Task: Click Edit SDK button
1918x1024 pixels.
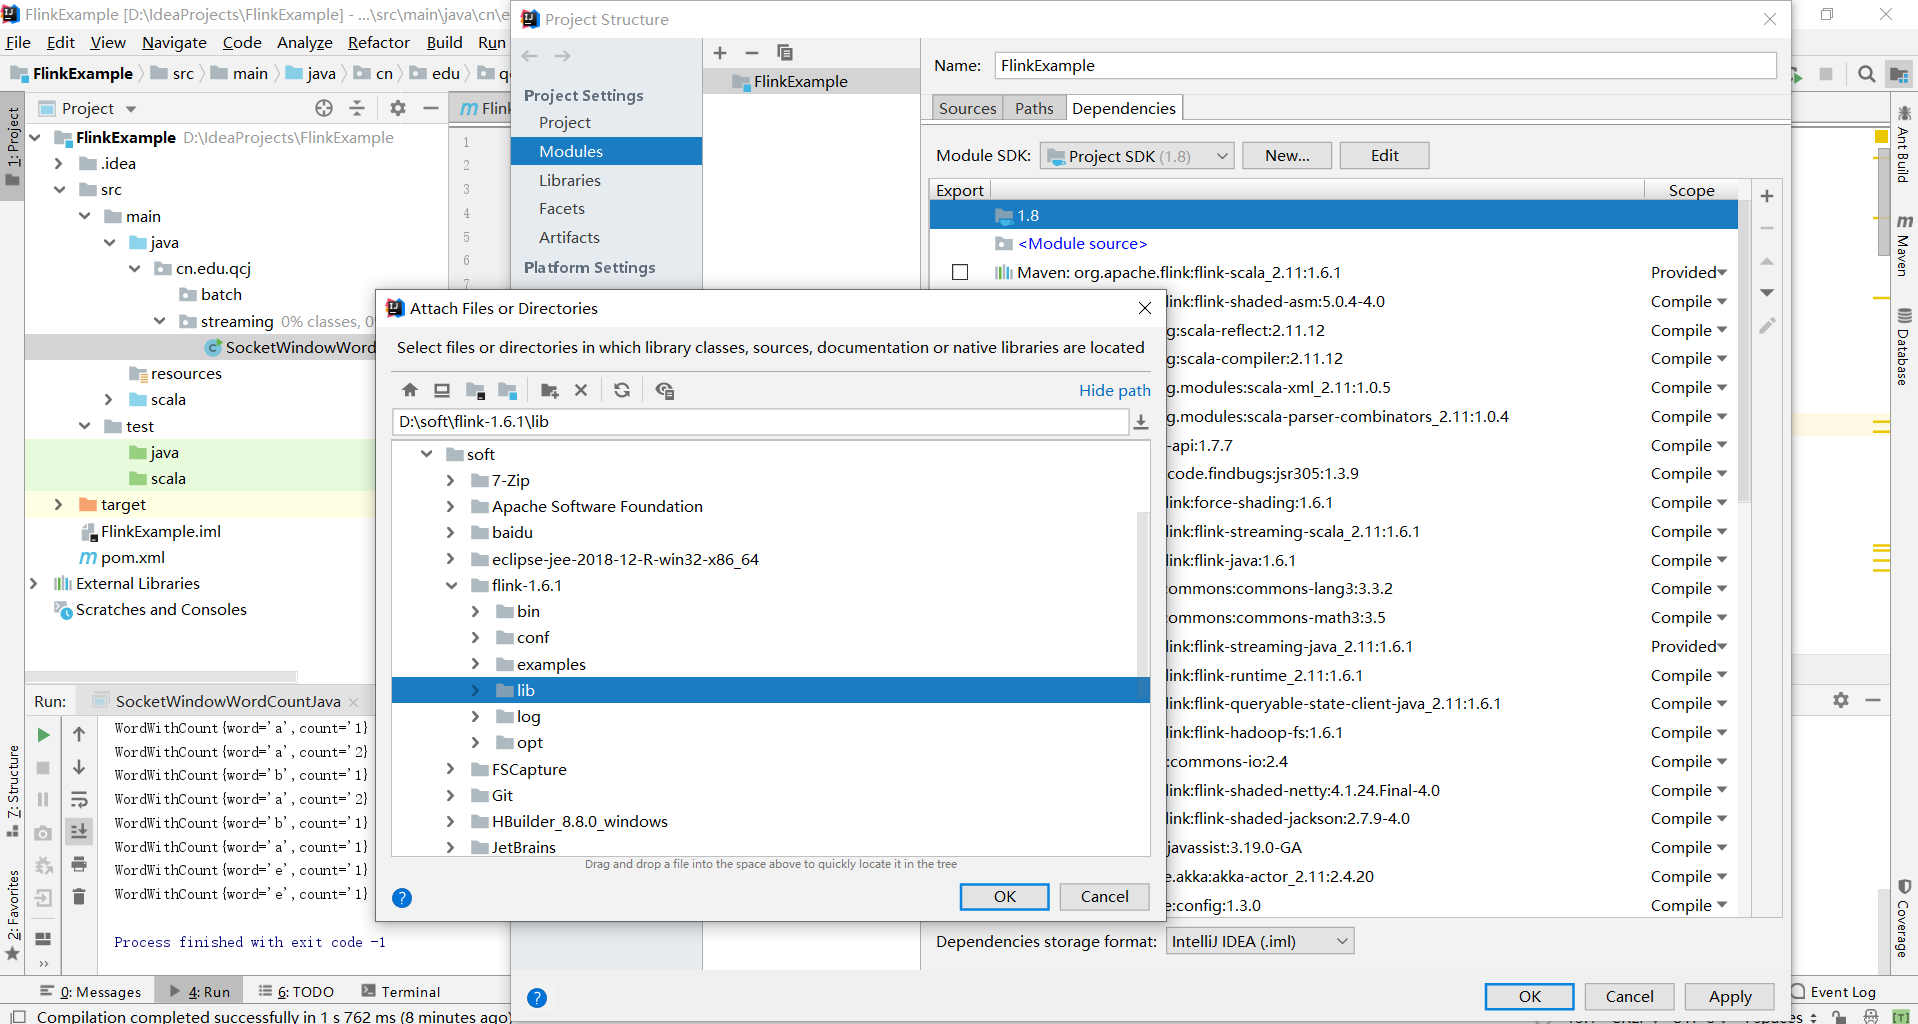Action: coord(1384,156)
